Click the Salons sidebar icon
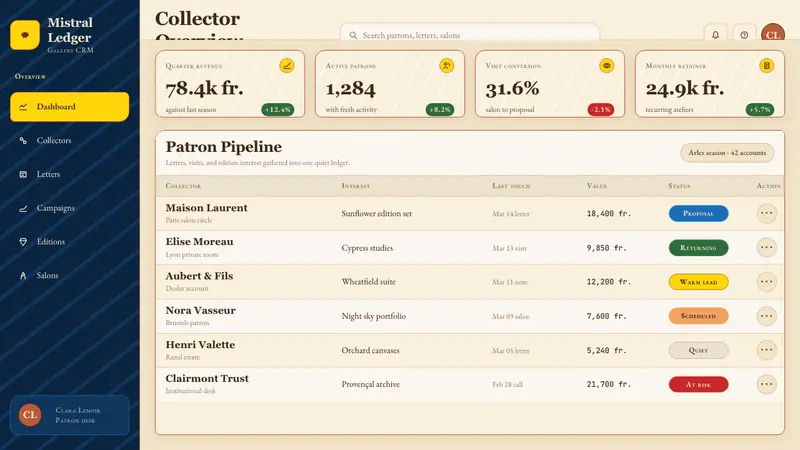 (23, 276)
